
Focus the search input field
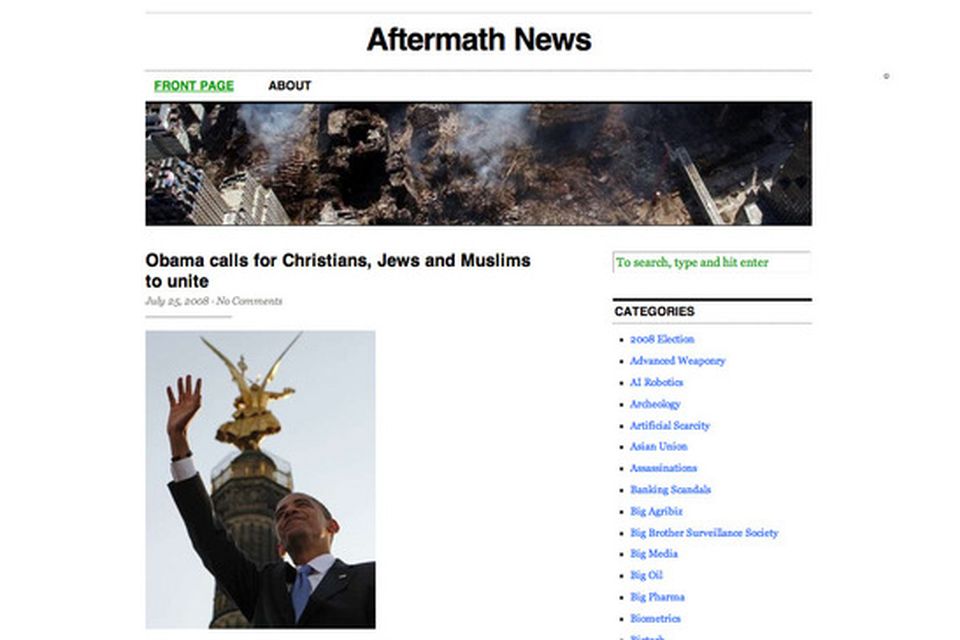711,262
